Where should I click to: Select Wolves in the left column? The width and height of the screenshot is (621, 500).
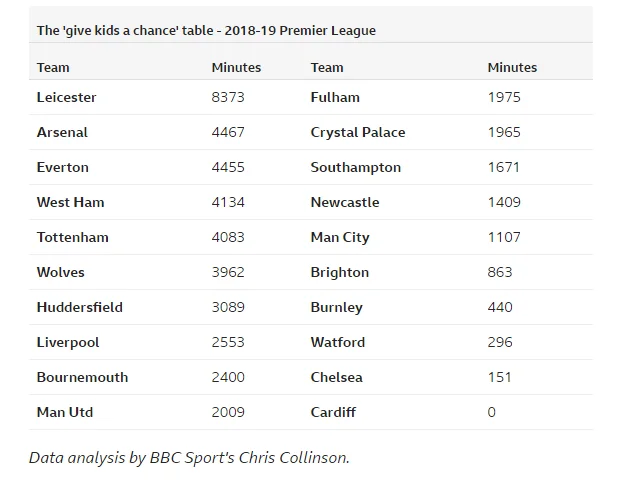click(x=60, y=272)
